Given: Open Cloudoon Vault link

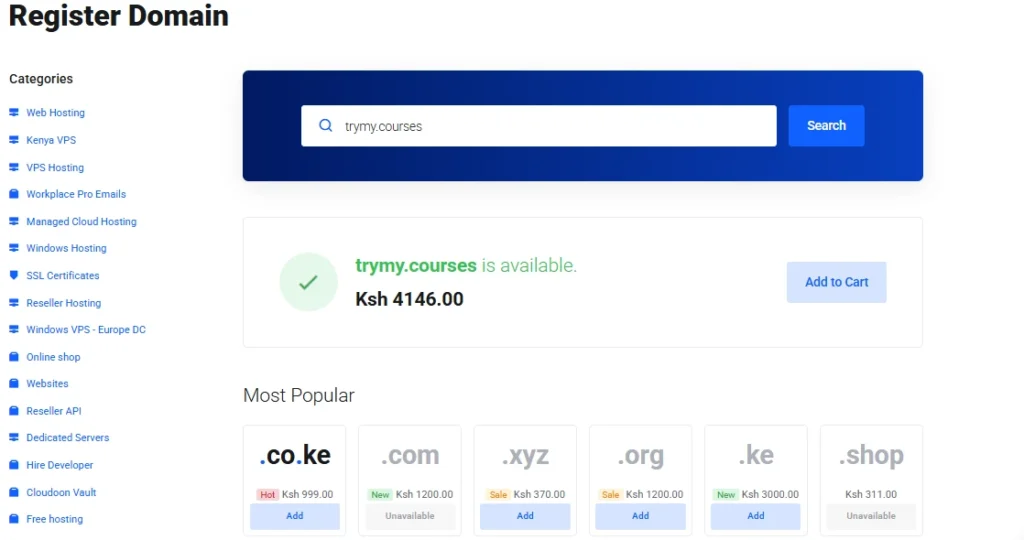Looking at the screenshot, I should click(61, 492).
